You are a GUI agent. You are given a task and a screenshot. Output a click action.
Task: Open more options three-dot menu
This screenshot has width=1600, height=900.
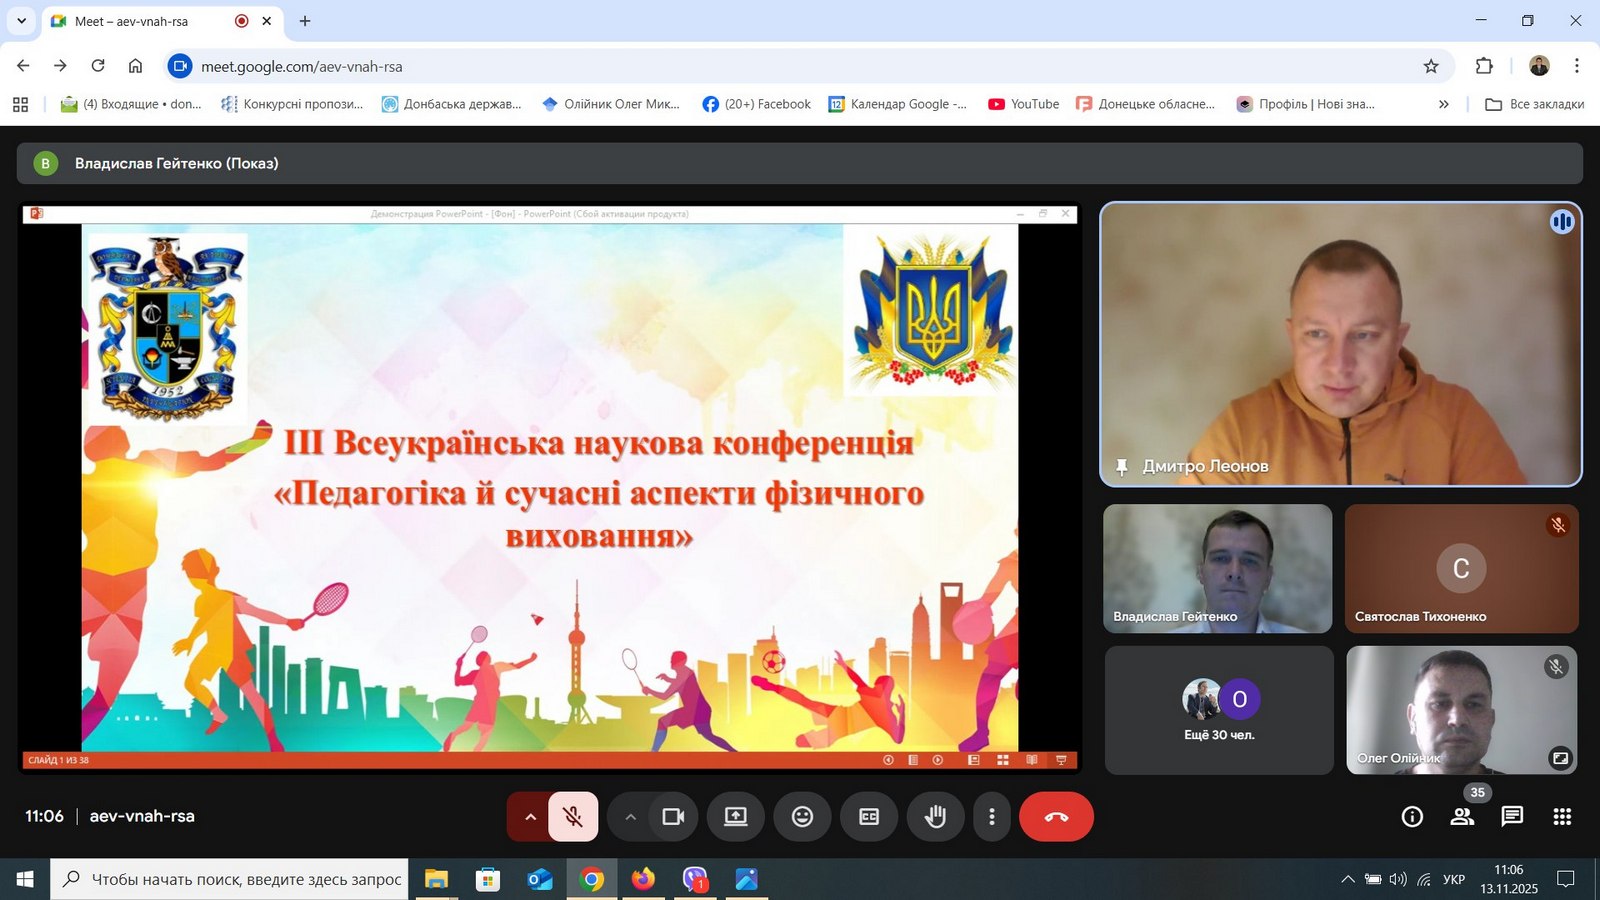click(991, 817)
